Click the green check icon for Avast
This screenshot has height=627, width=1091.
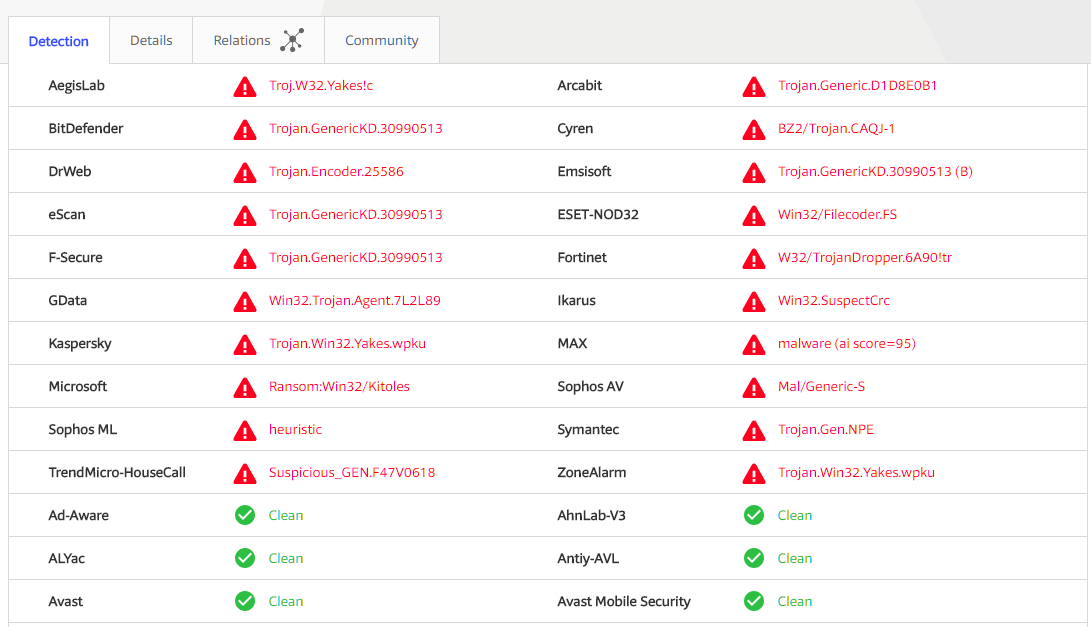point(245,602)
